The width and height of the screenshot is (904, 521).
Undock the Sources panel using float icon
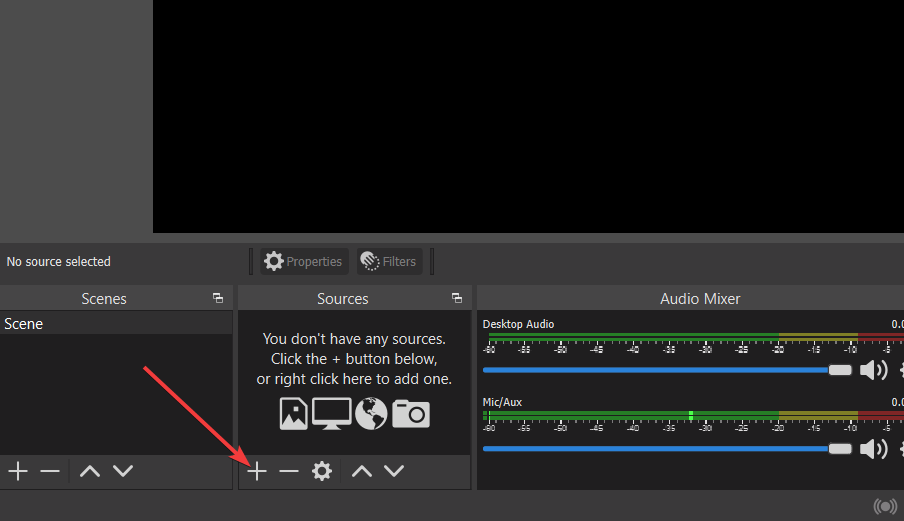(x=457, y=298)
